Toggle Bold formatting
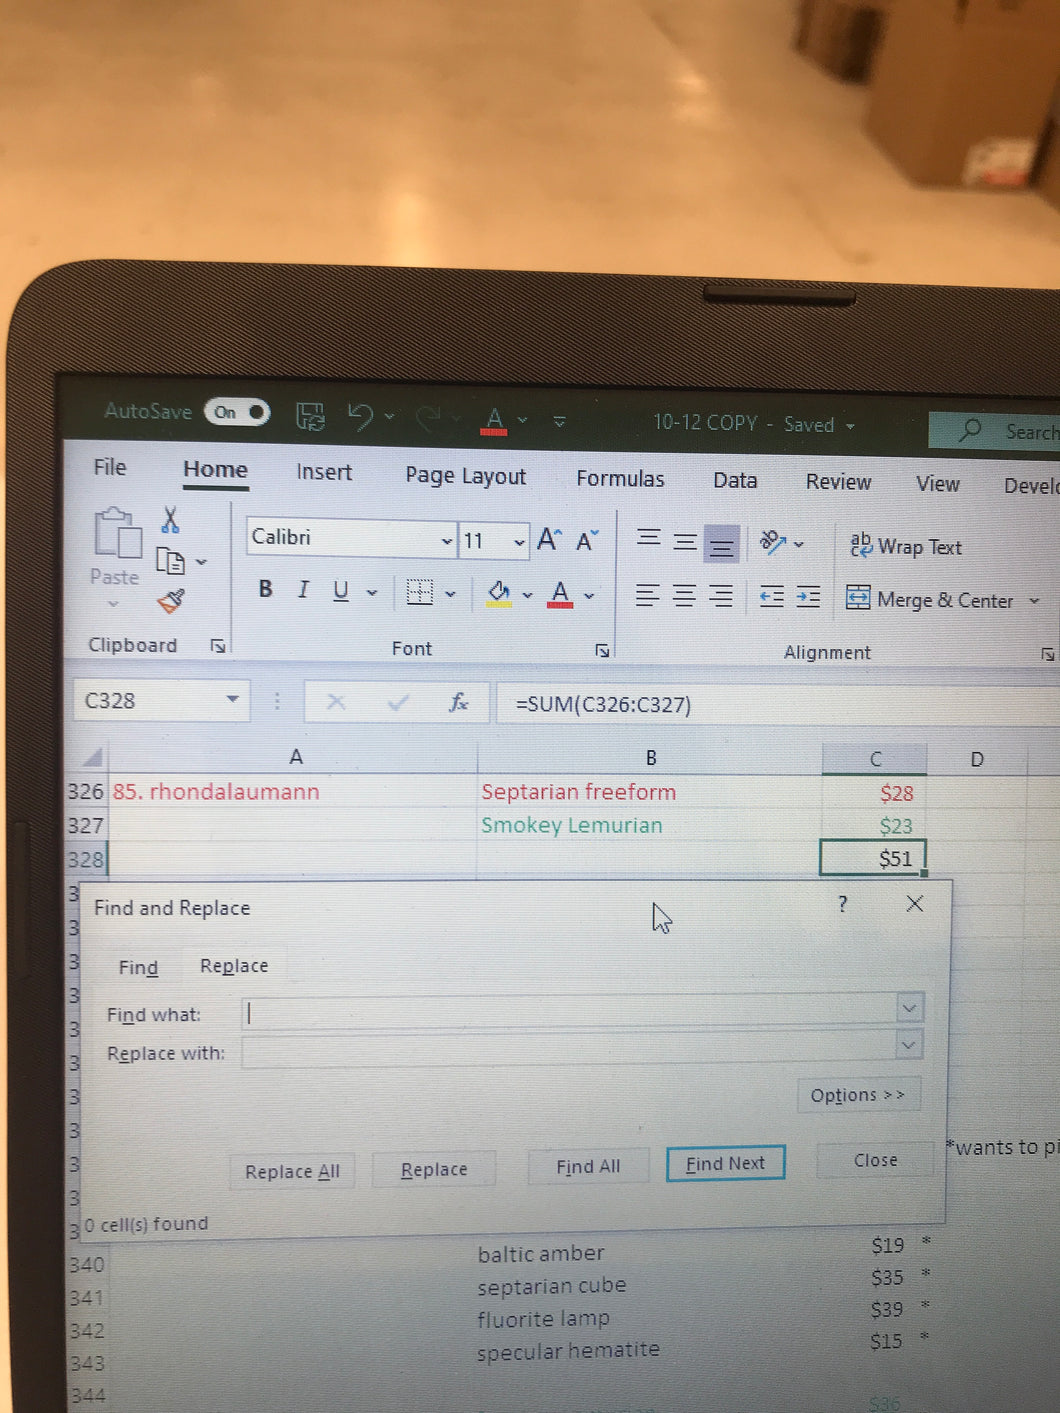 (265, 589)
